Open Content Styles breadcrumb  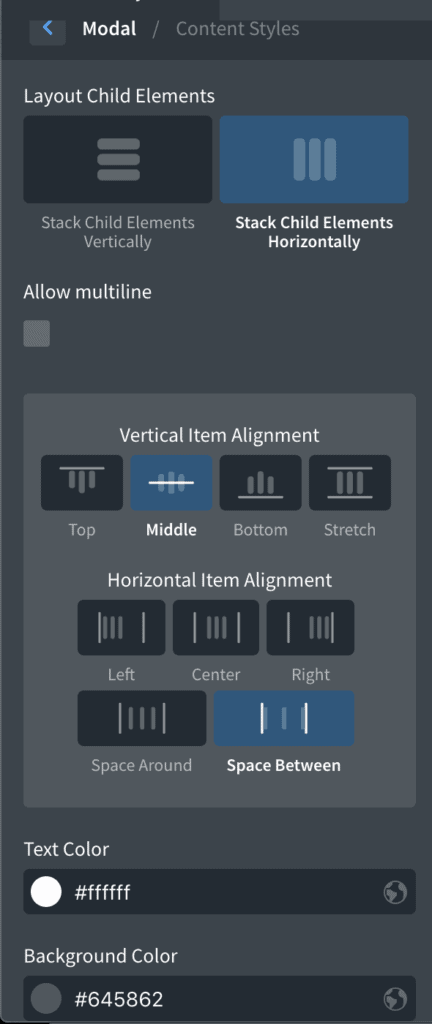[238, 29]
